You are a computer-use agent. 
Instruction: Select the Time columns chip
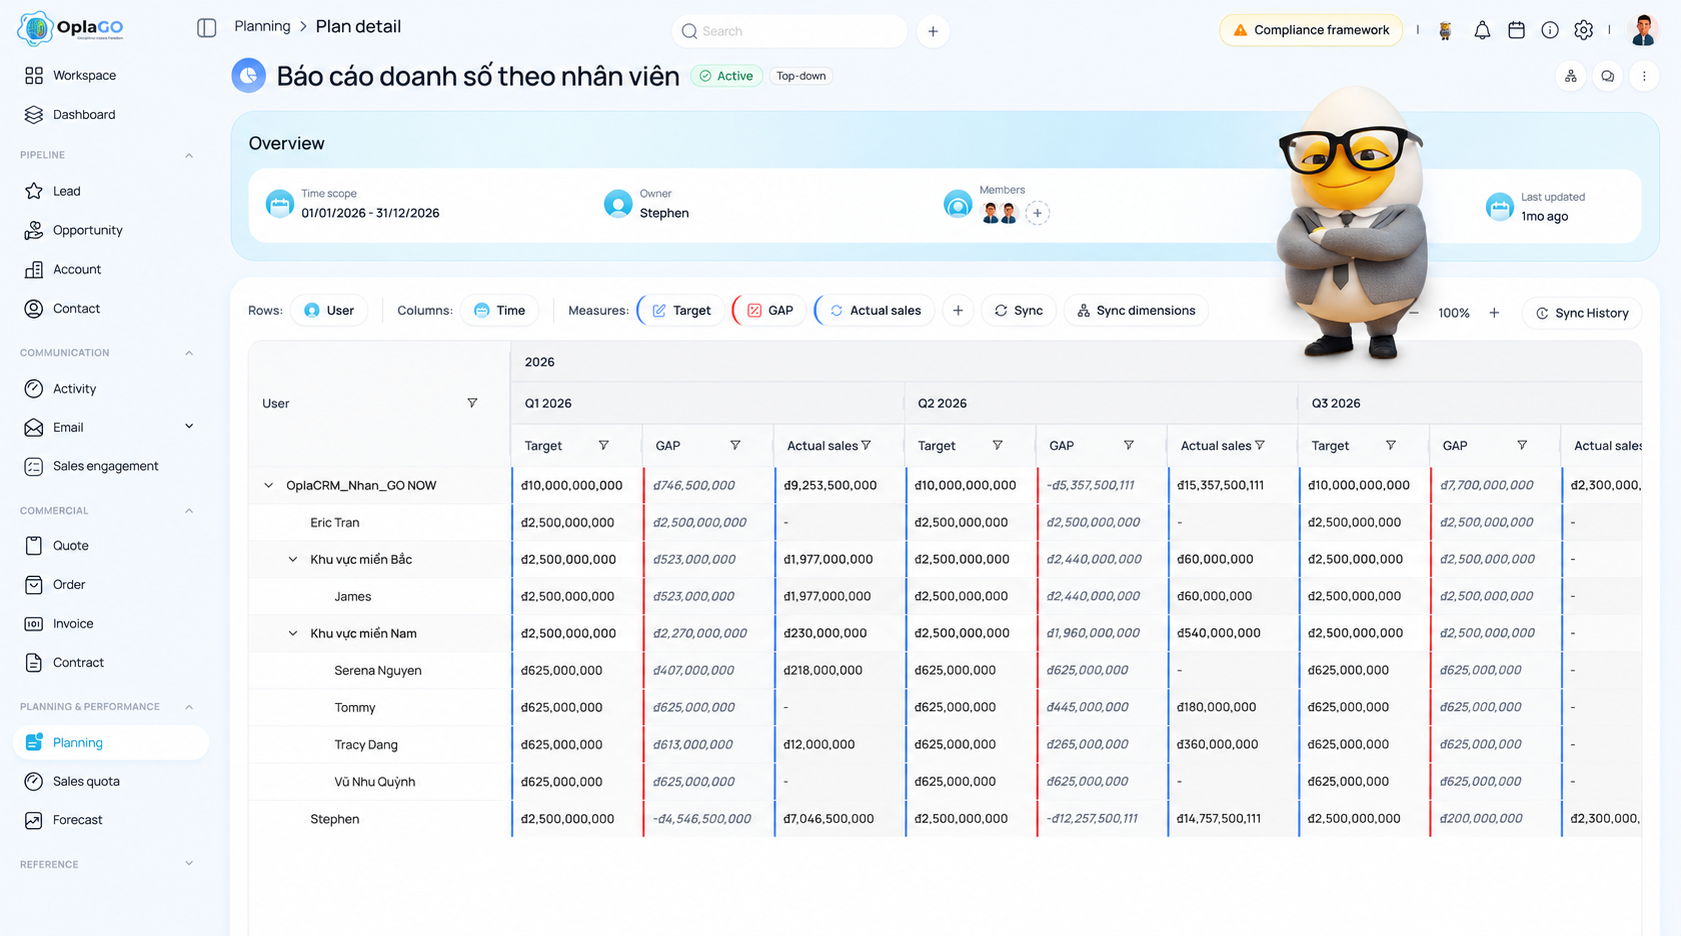coord(499,311)
